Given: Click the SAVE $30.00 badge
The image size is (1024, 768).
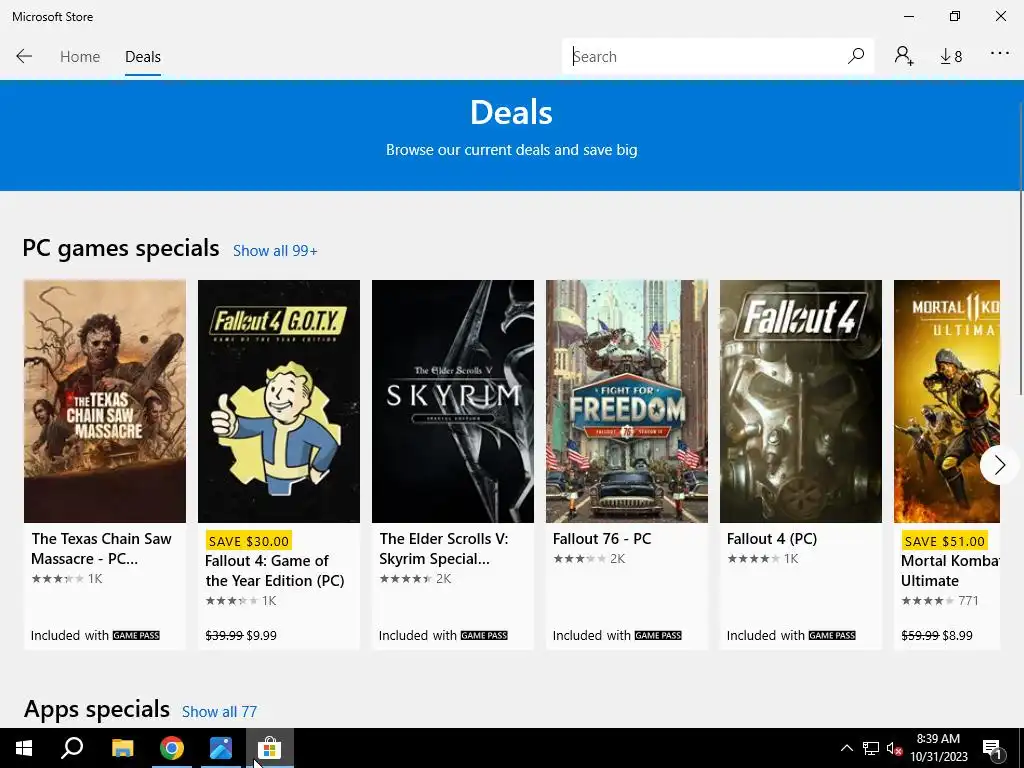Looking at the screenshot, I should pyautogui.click(x=249, y=541).
